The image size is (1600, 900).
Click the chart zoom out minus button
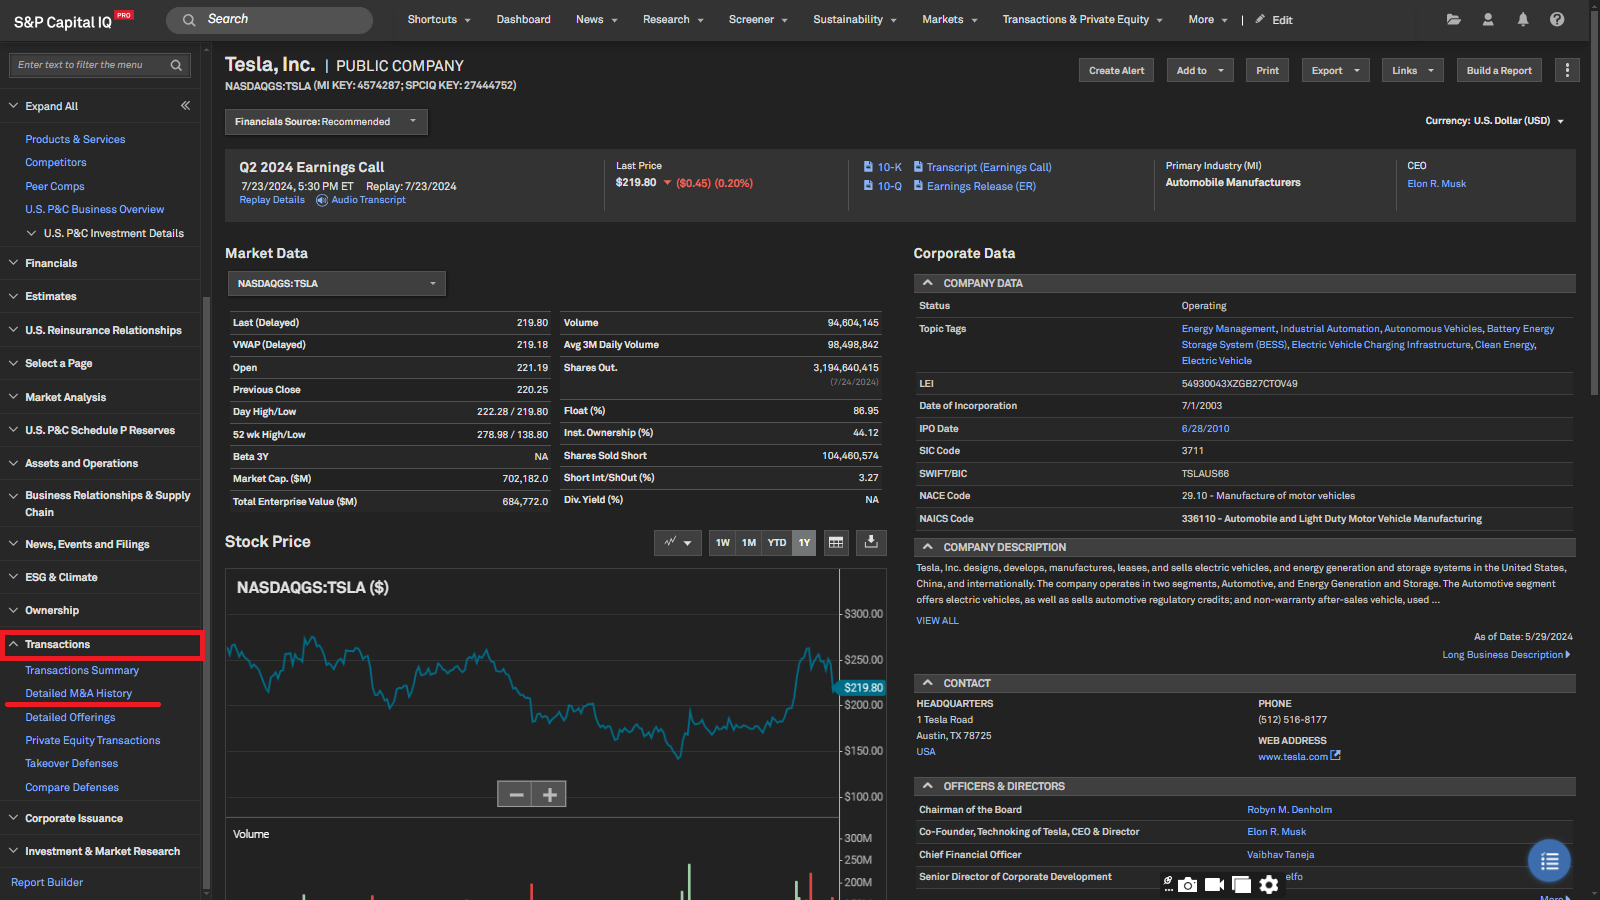516,794
